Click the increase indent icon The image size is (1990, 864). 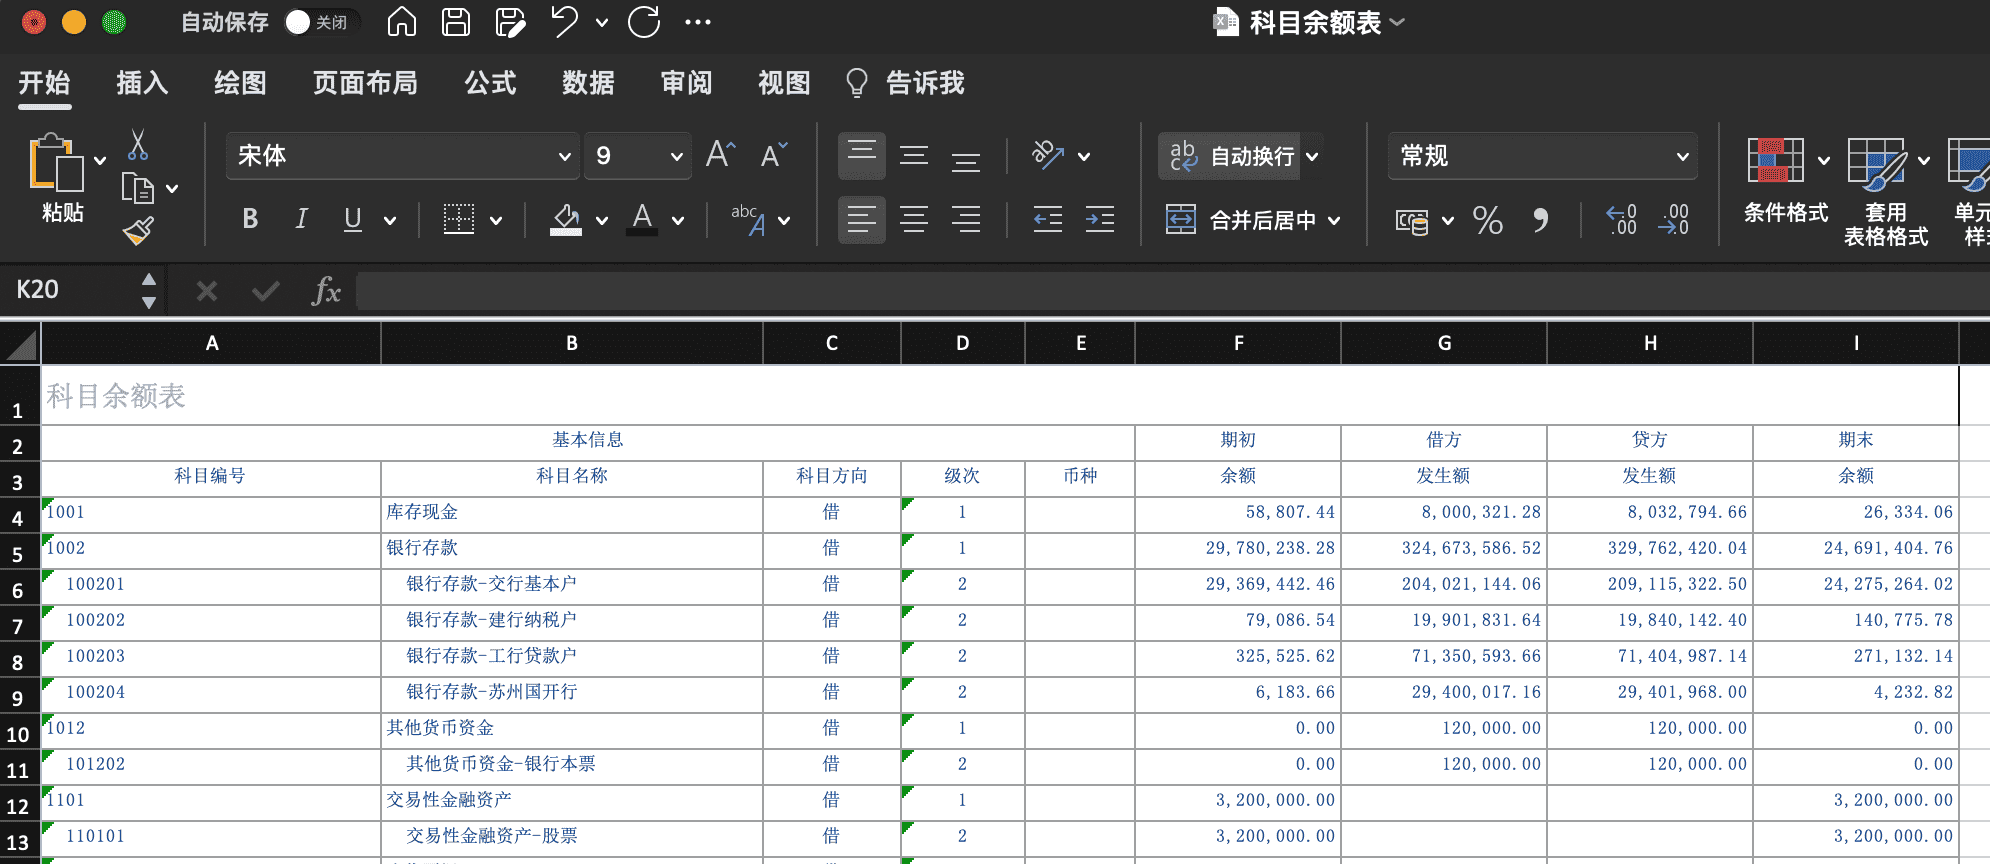[x=1100, y=219]
